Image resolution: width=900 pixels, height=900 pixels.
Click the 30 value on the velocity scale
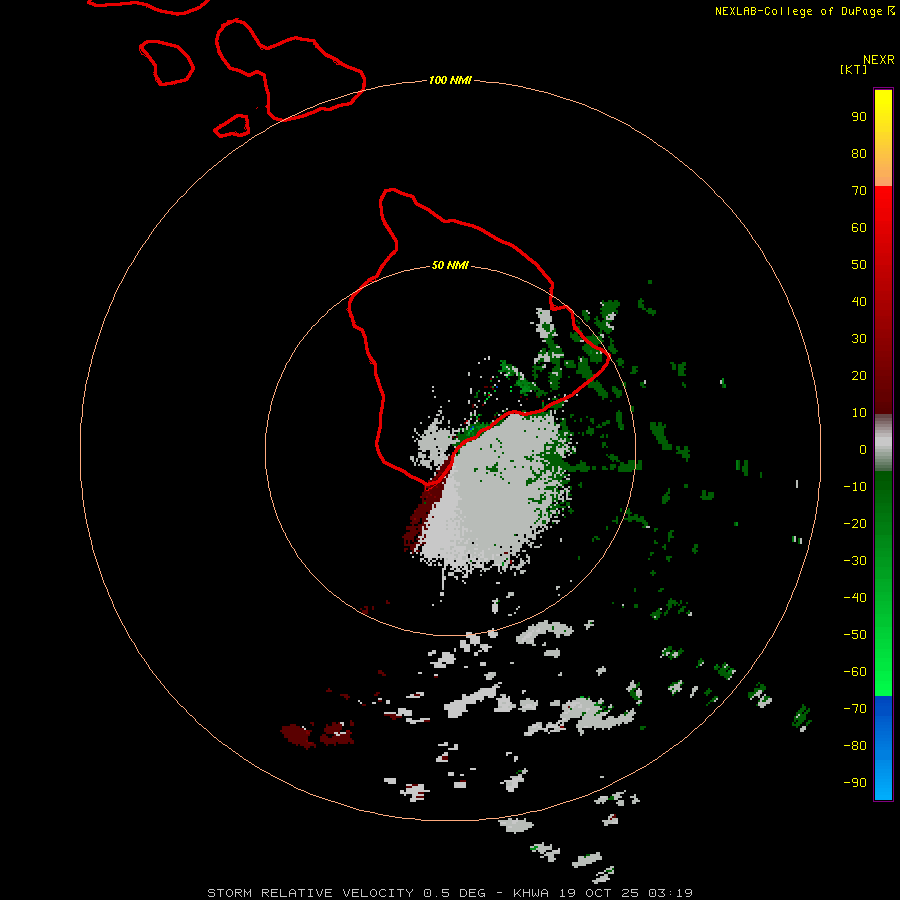859,339
